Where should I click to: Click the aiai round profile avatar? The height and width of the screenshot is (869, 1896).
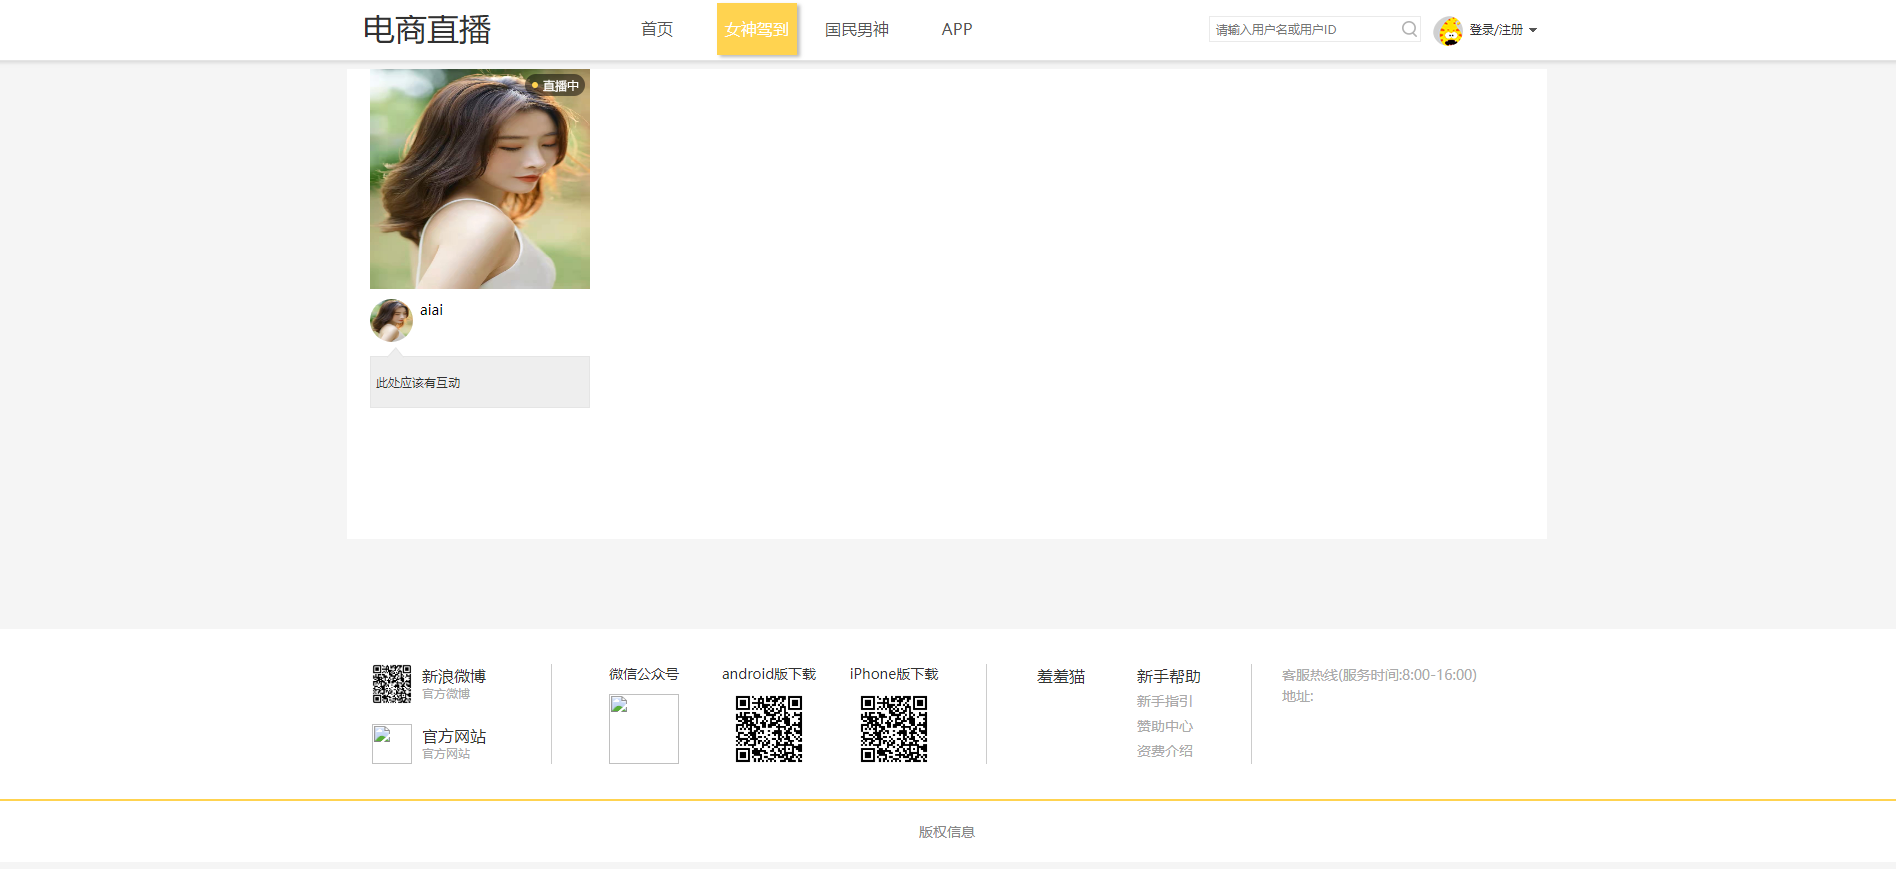391,320
